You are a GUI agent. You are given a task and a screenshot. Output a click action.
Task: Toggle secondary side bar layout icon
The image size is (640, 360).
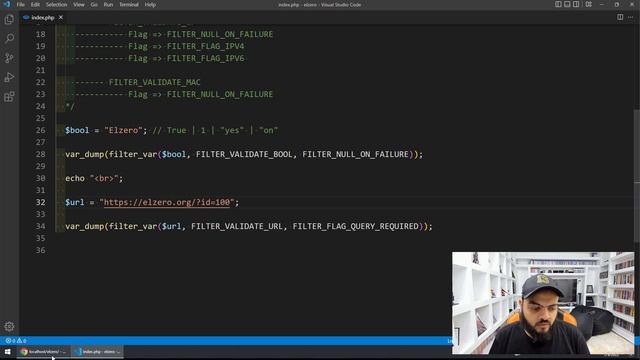[576, 4]
